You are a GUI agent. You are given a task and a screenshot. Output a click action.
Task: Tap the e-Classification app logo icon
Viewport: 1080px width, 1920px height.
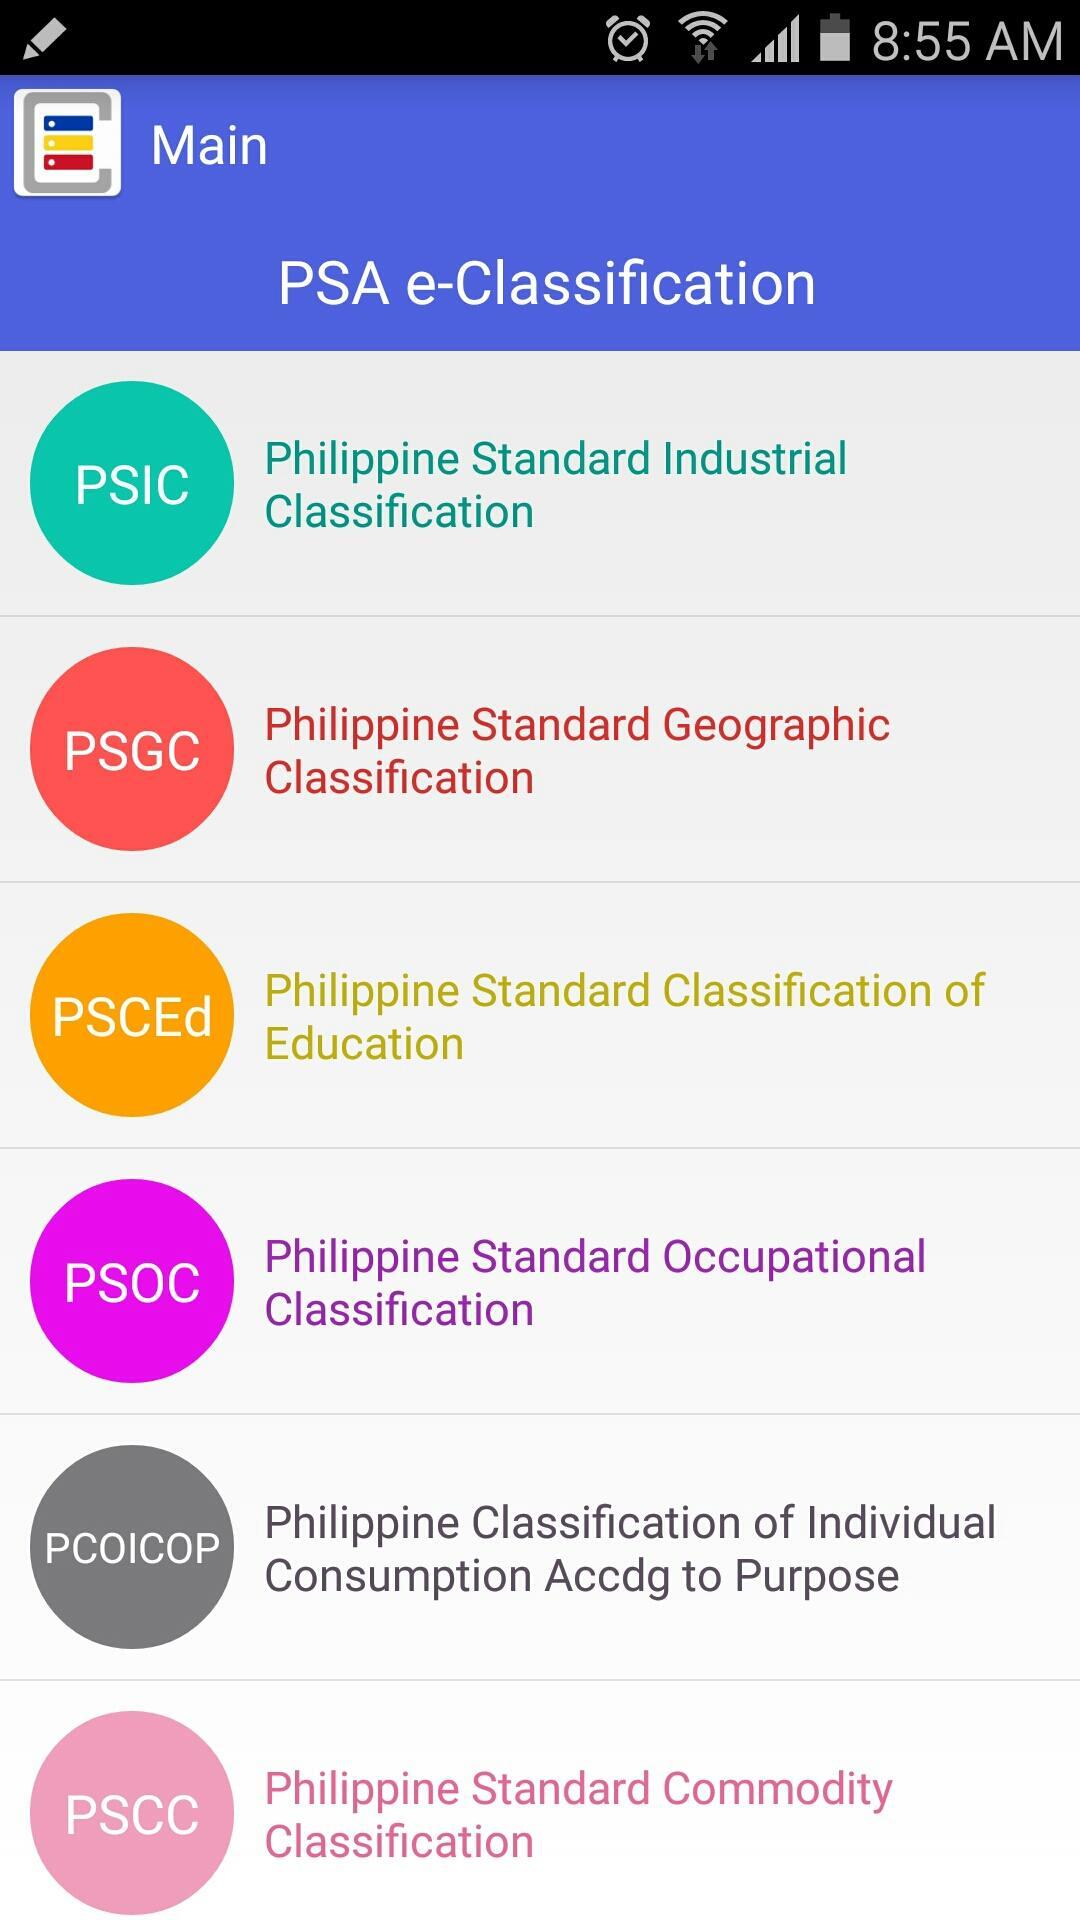(68, 143)
